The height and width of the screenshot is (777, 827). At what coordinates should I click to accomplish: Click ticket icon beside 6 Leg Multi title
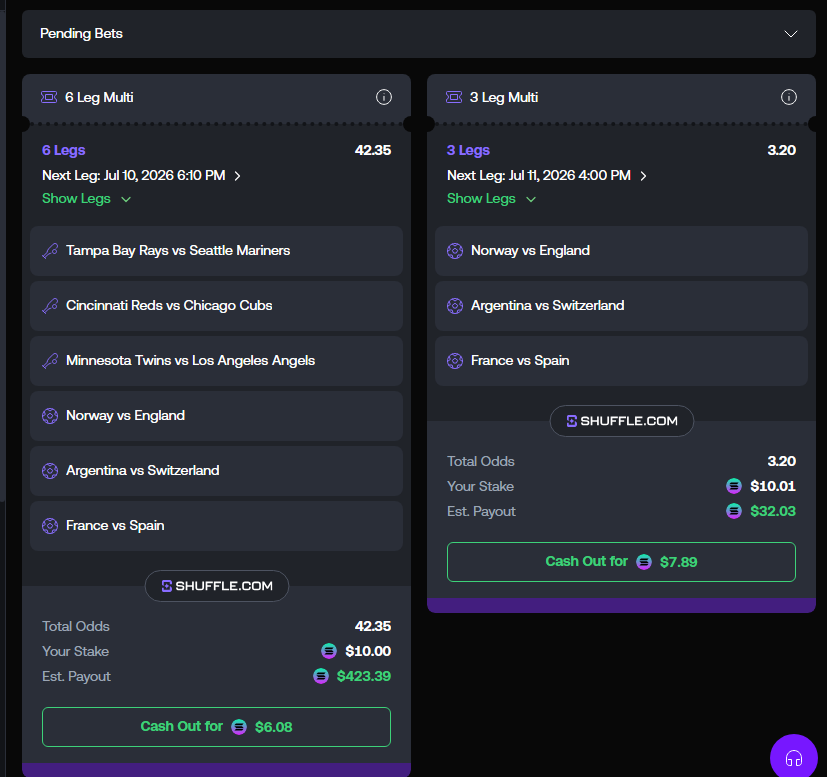[49, 97]
